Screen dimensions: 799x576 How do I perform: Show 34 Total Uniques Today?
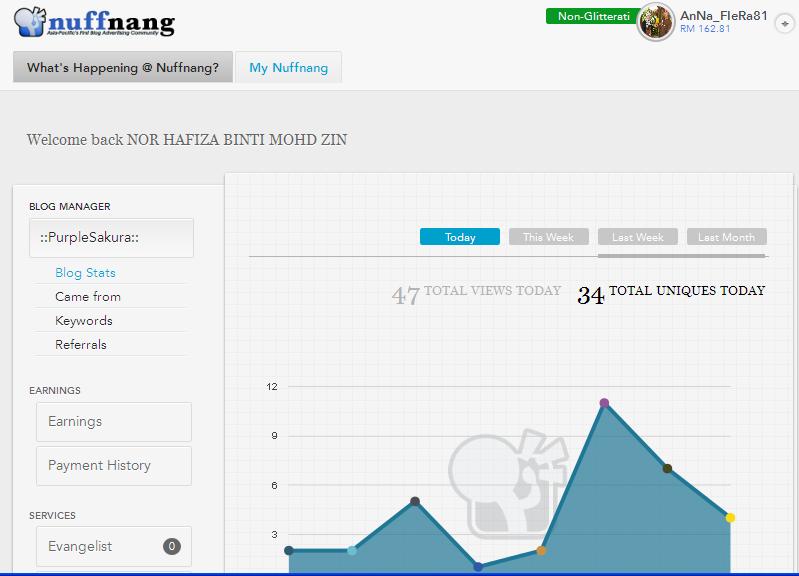click(671, 294)
